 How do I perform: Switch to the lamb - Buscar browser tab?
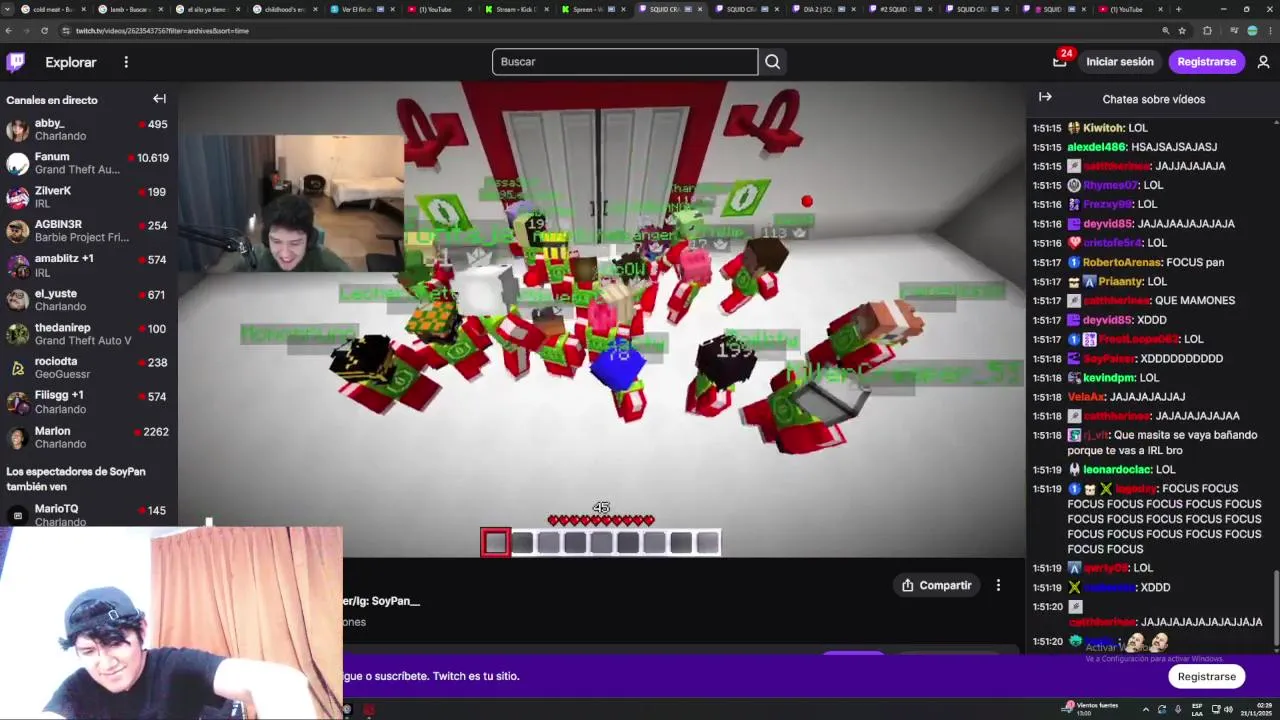130,9
